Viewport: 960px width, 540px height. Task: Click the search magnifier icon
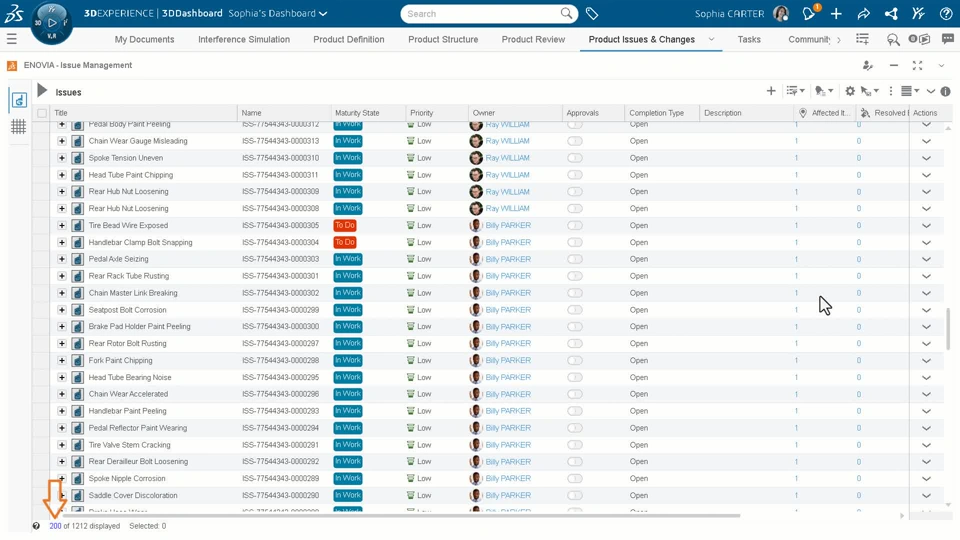pyautogui.click(x=566, y=13)
